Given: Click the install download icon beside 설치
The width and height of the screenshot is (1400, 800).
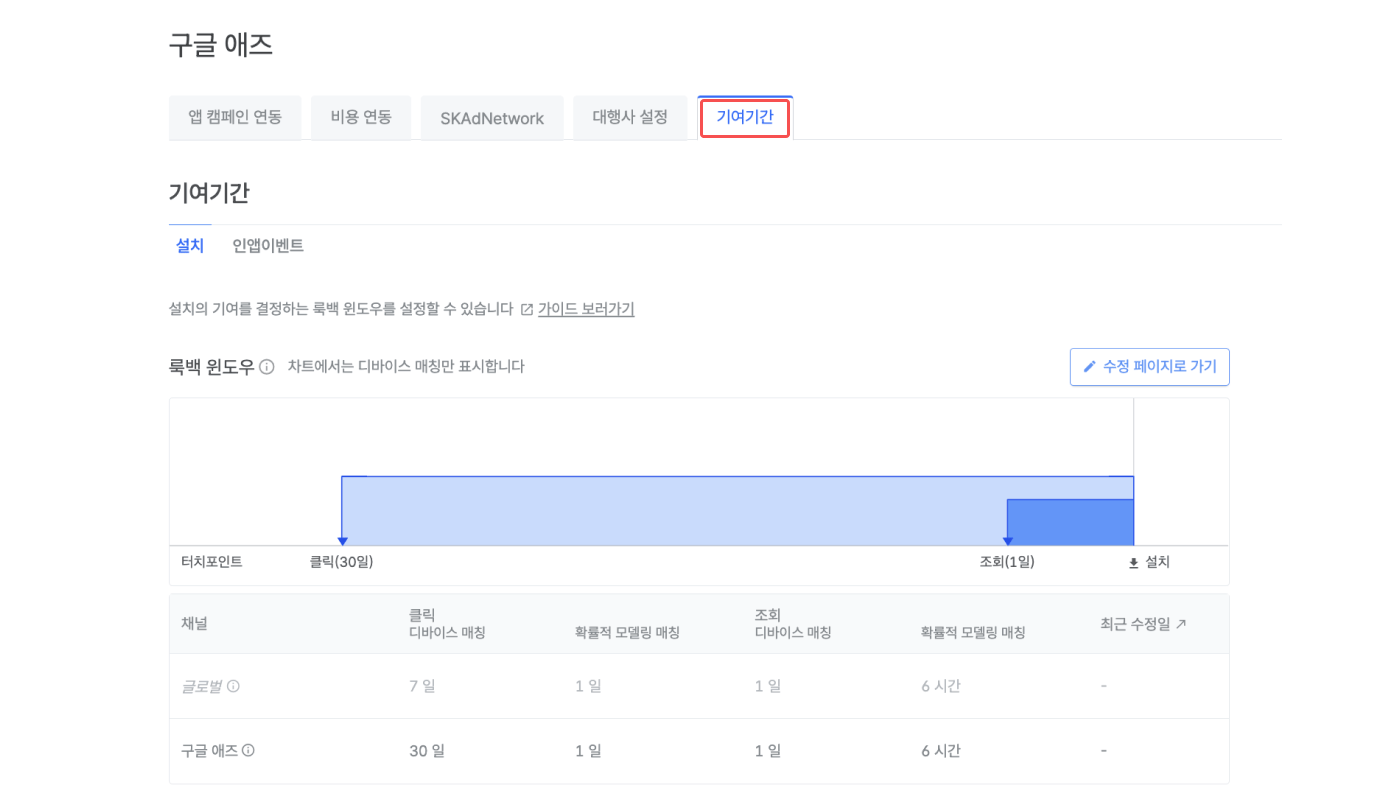Looking at the screenshot, I should point(1133,563).
